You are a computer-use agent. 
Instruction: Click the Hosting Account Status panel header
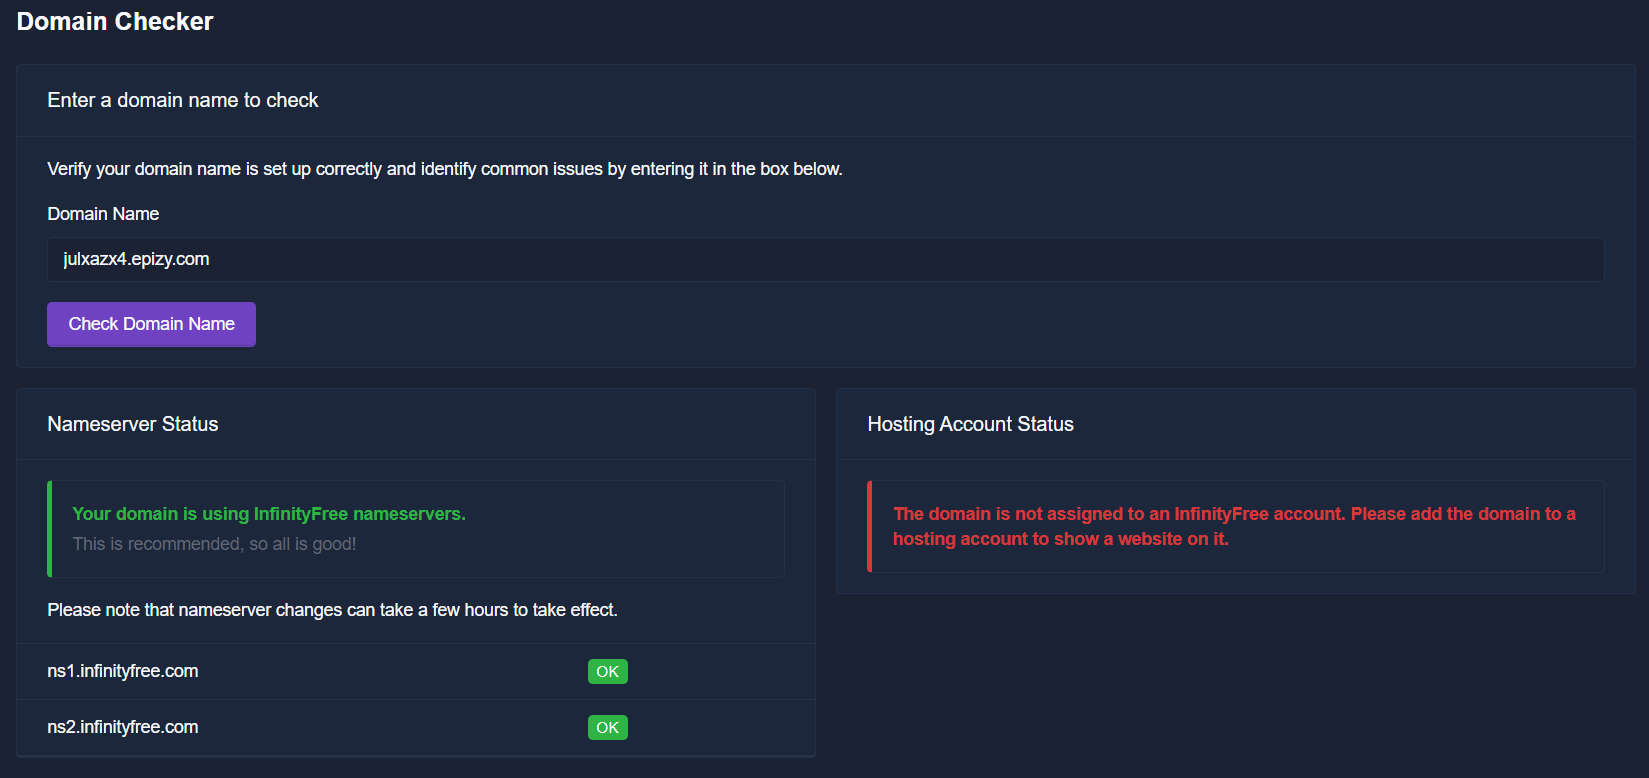[x=970, y=424]
